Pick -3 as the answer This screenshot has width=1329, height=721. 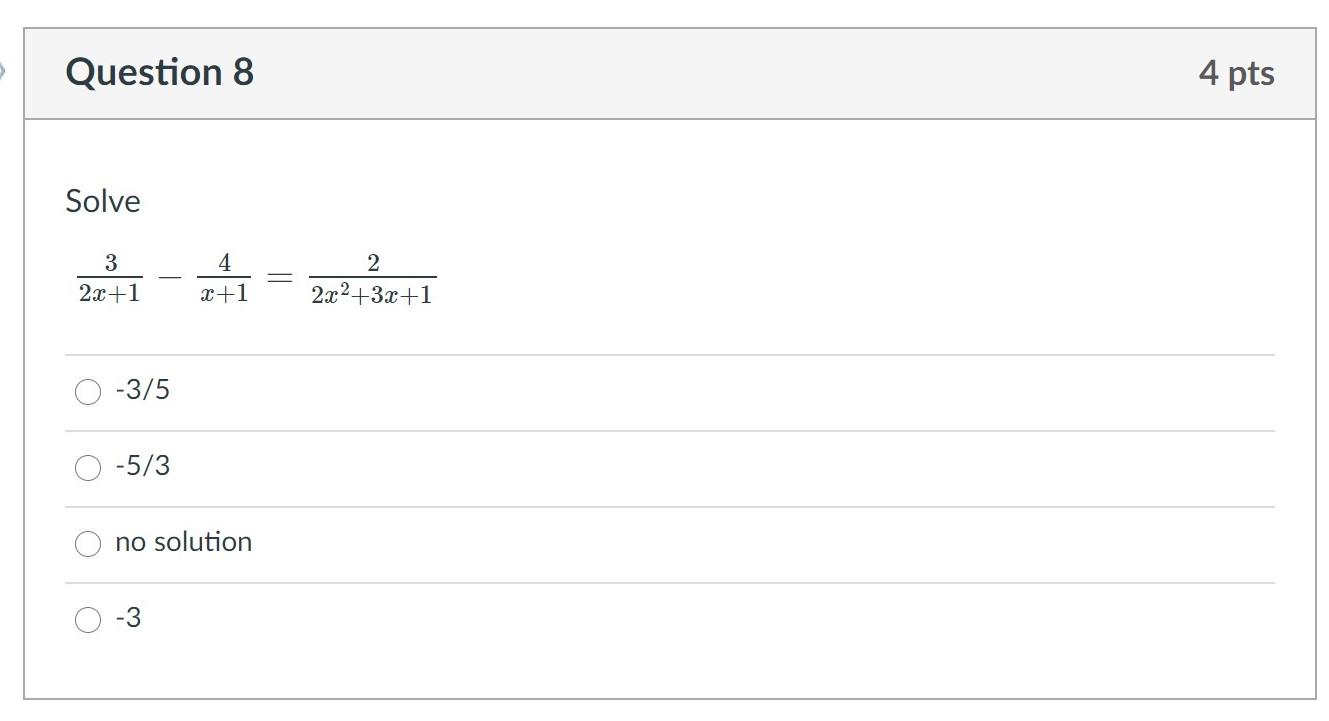tap(89, 617)
